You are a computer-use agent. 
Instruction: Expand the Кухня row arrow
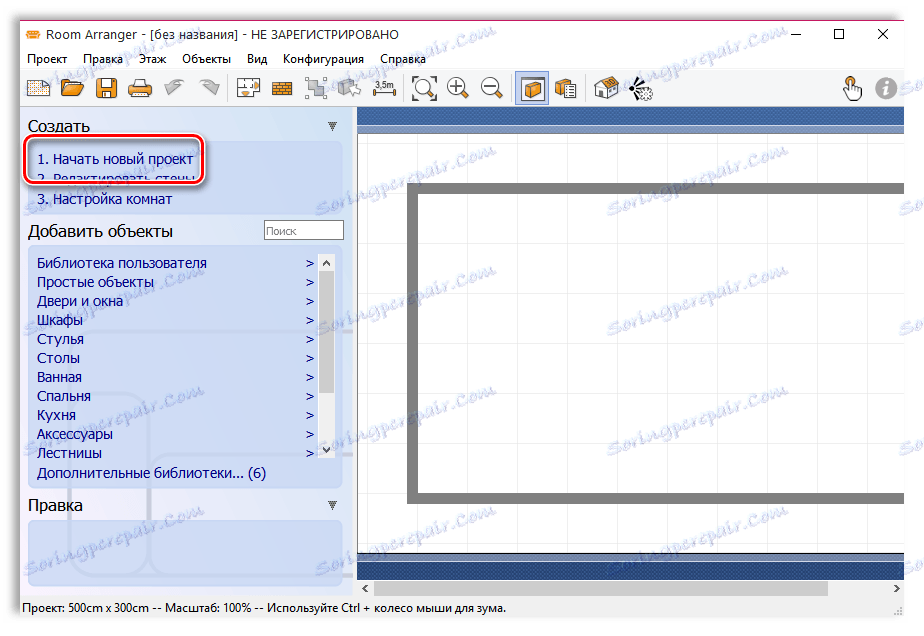click(310, 415)
